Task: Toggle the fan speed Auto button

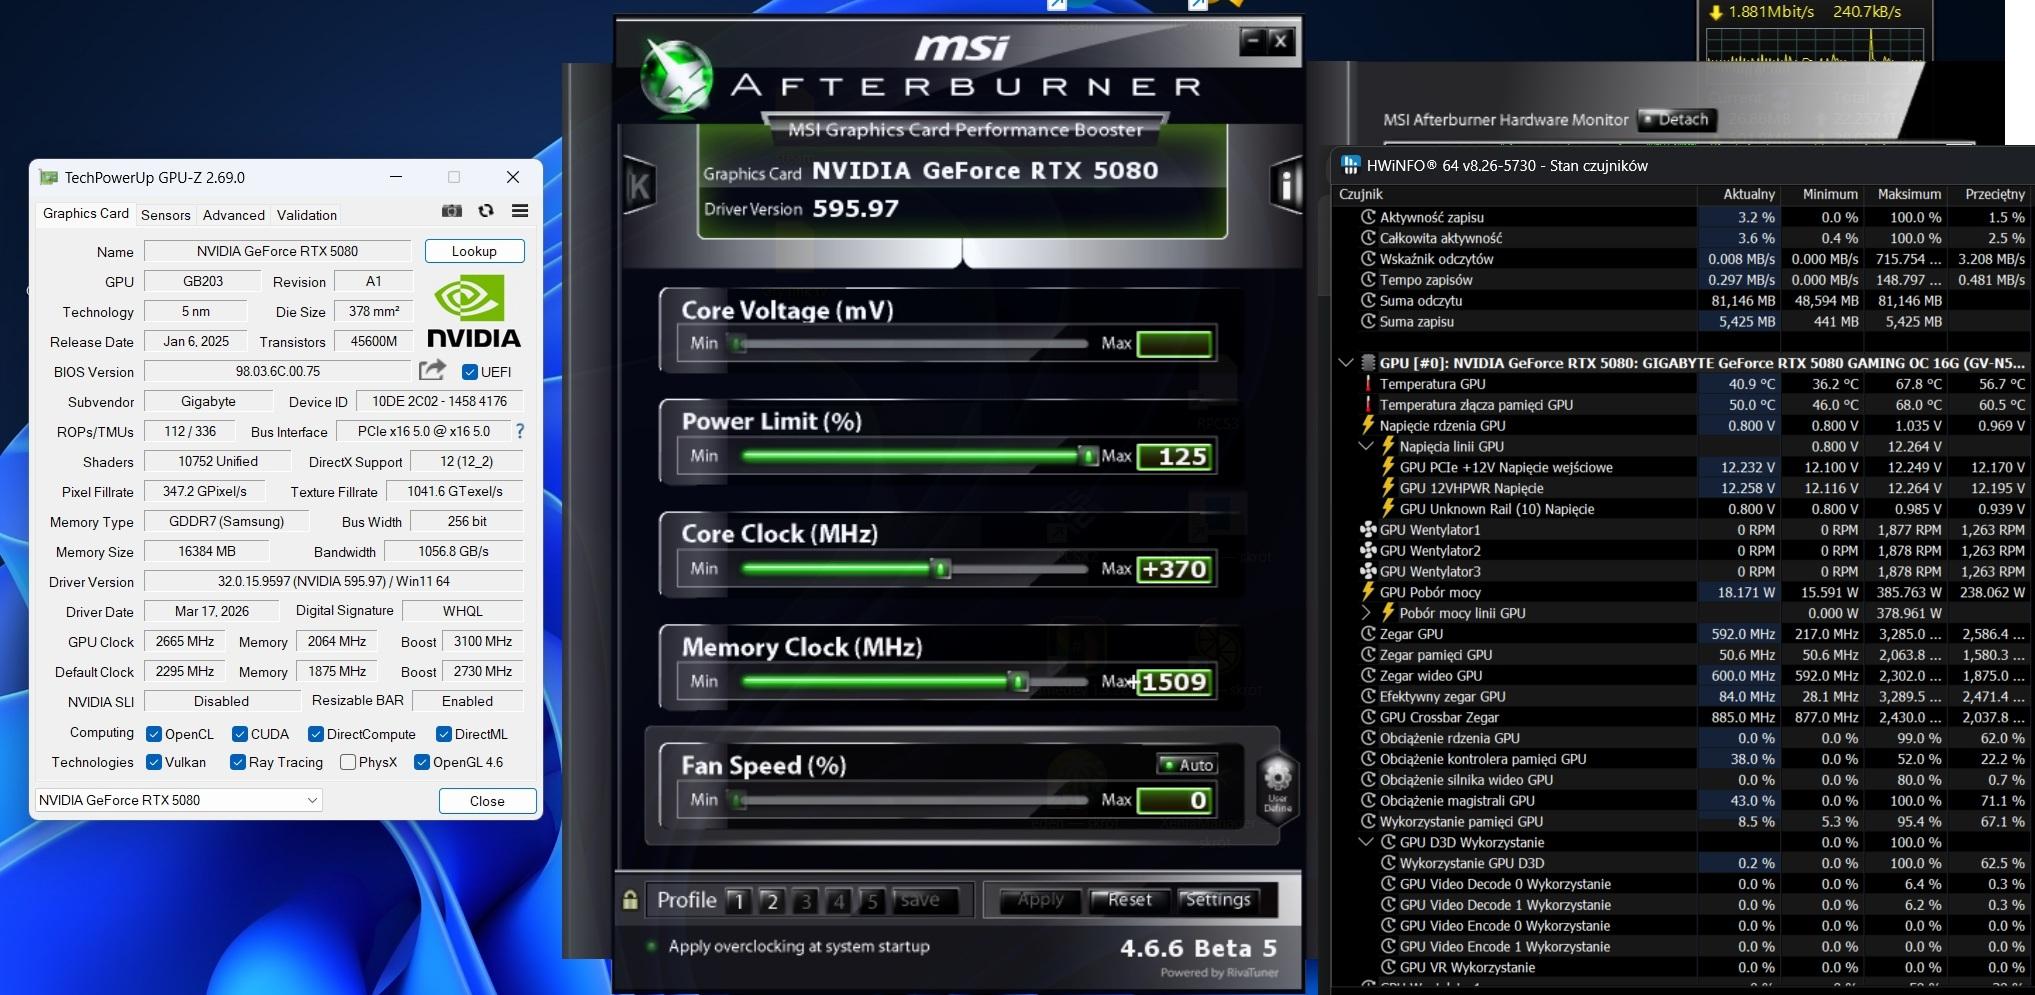Action: click(x=1187, y=765)
